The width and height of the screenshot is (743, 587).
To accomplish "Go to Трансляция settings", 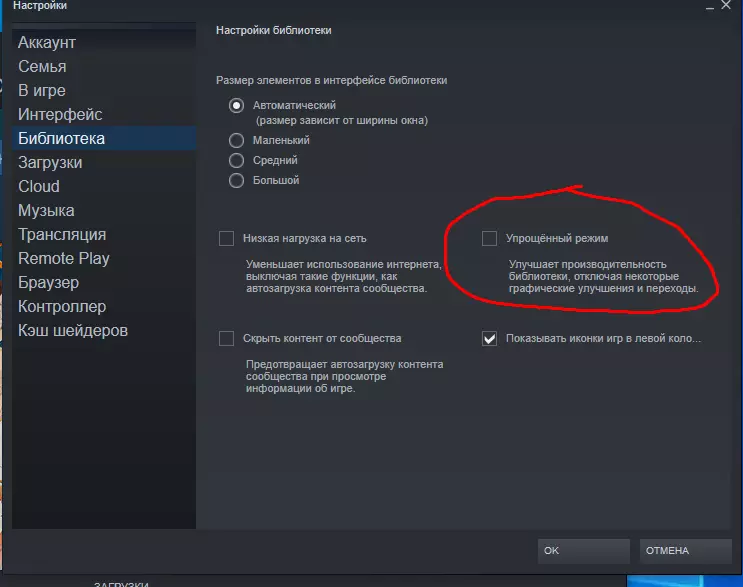I will coord(104,235).
